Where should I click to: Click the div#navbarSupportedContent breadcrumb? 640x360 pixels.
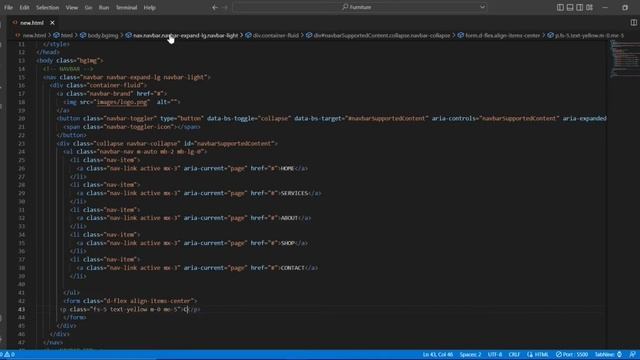(382, 36)
